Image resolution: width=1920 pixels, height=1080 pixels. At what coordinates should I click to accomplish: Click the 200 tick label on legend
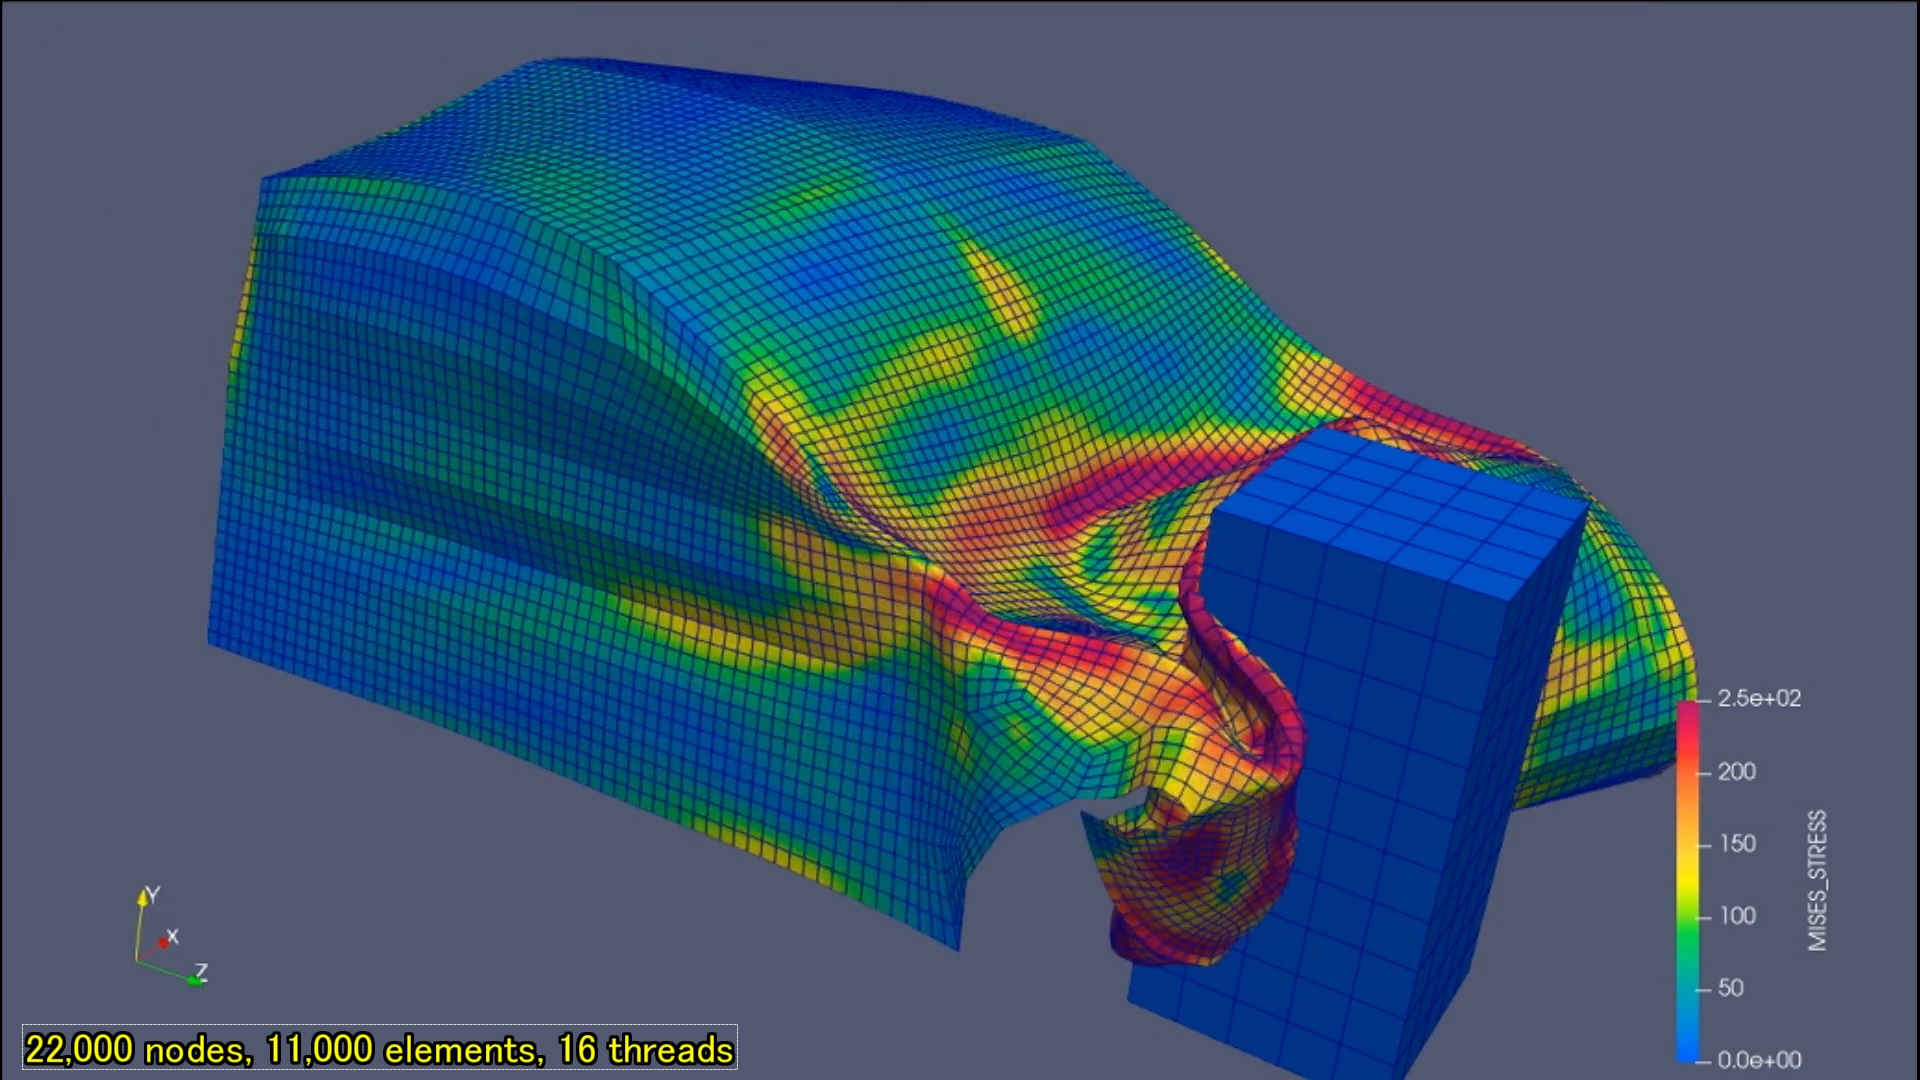point(1737,772)
